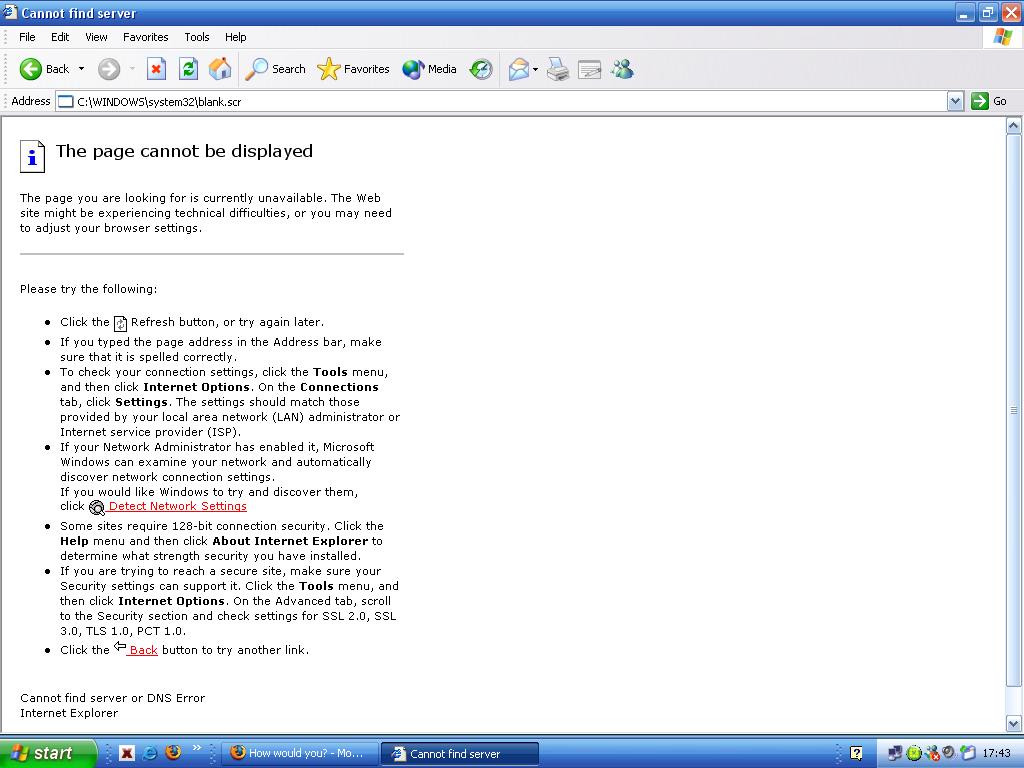Click the grayed Forward arrow button
Viewport: 1024px width, 768px height.
pos(109,69)
